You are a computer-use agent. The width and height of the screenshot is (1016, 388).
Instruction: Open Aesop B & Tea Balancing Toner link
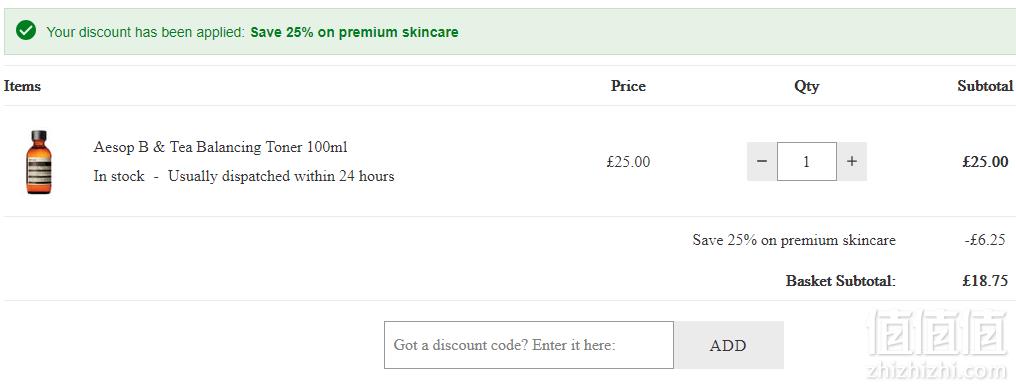tap(220, 147)
